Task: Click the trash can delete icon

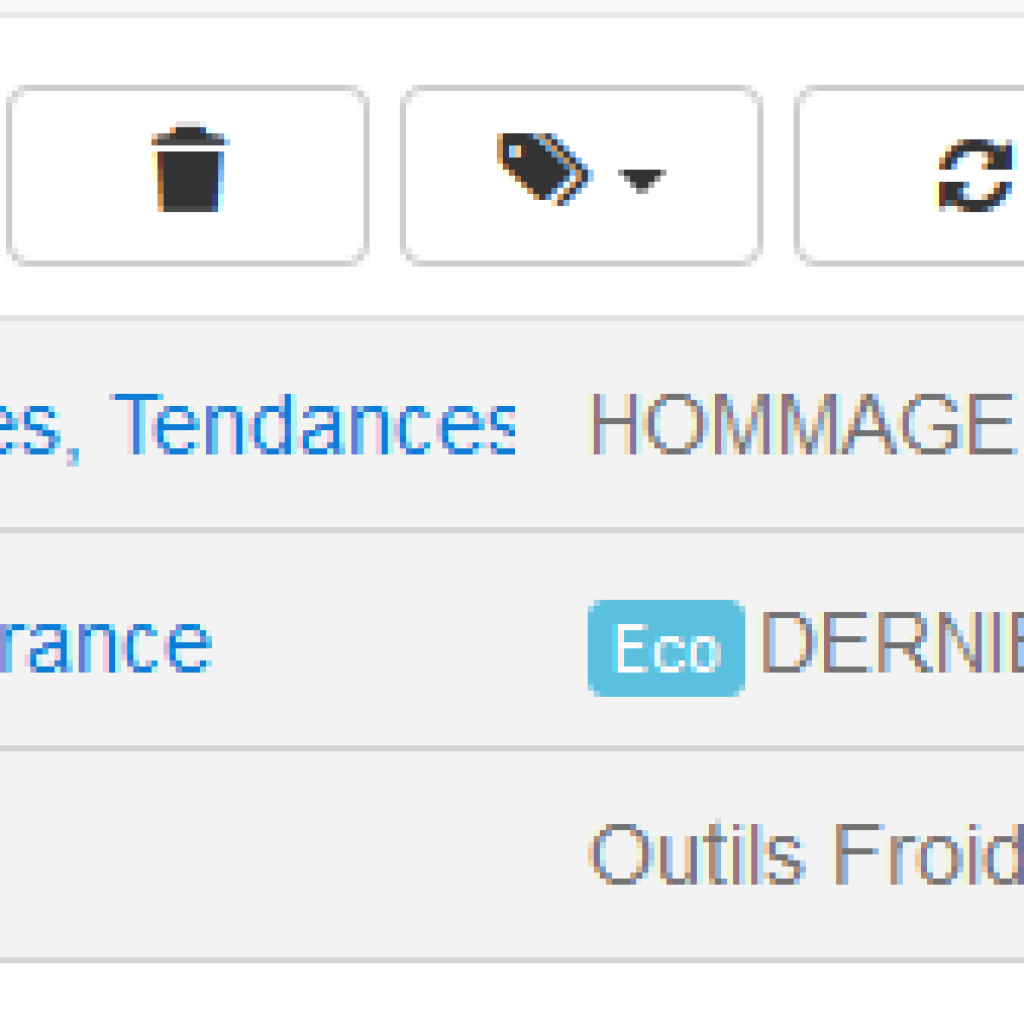Action: pos(189,168)
